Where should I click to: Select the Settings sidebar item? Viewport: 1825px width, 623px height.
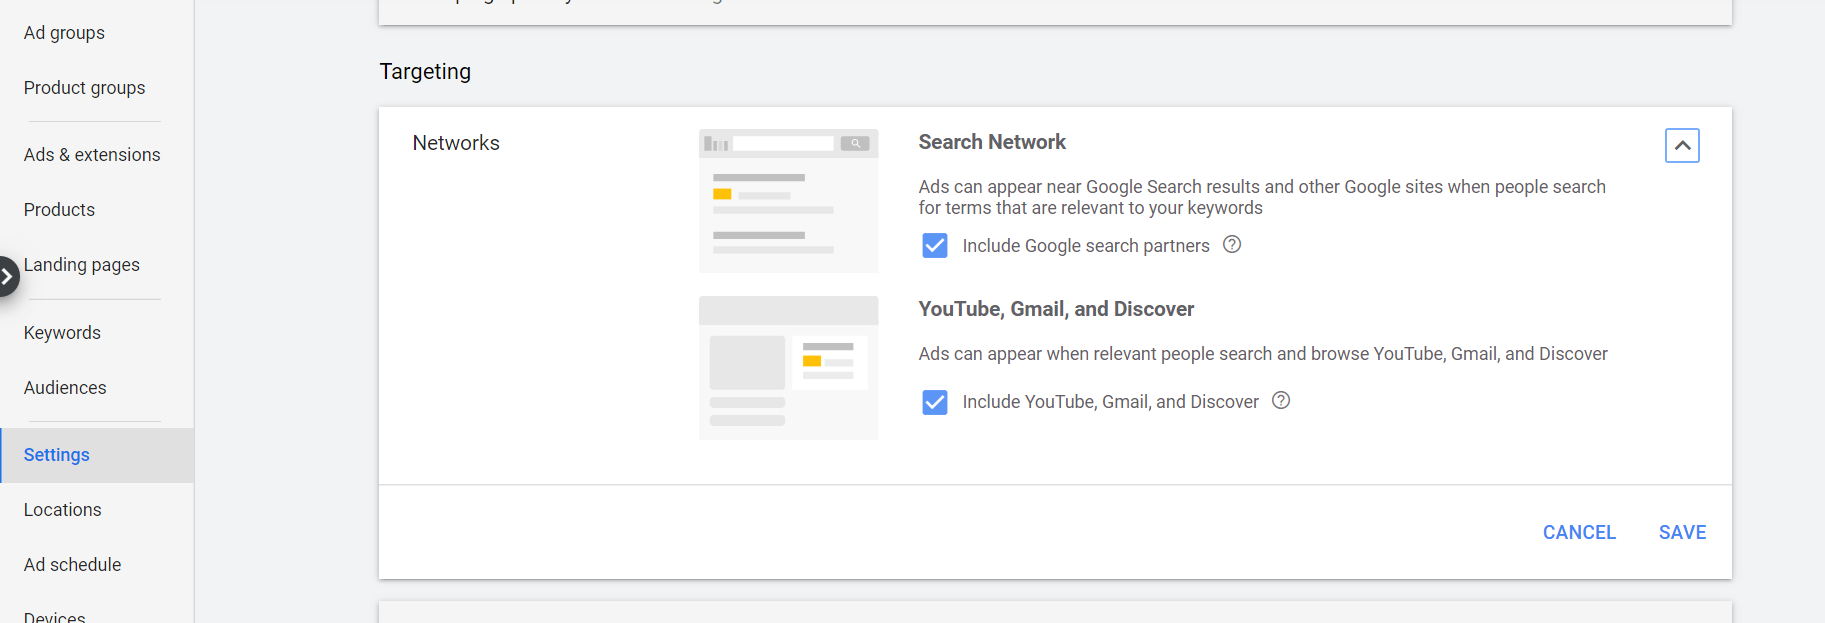[x=57, y=455]
